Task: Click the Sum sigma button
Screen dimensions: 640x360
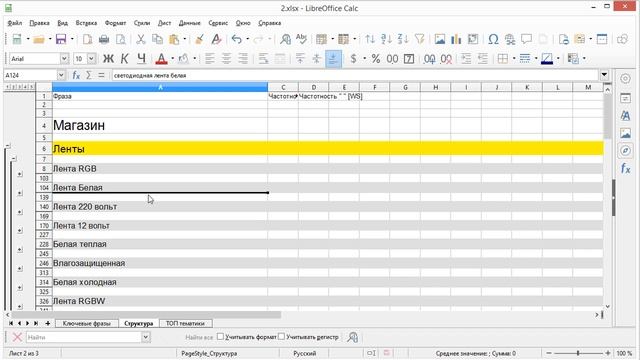Action: pos(88,76)
